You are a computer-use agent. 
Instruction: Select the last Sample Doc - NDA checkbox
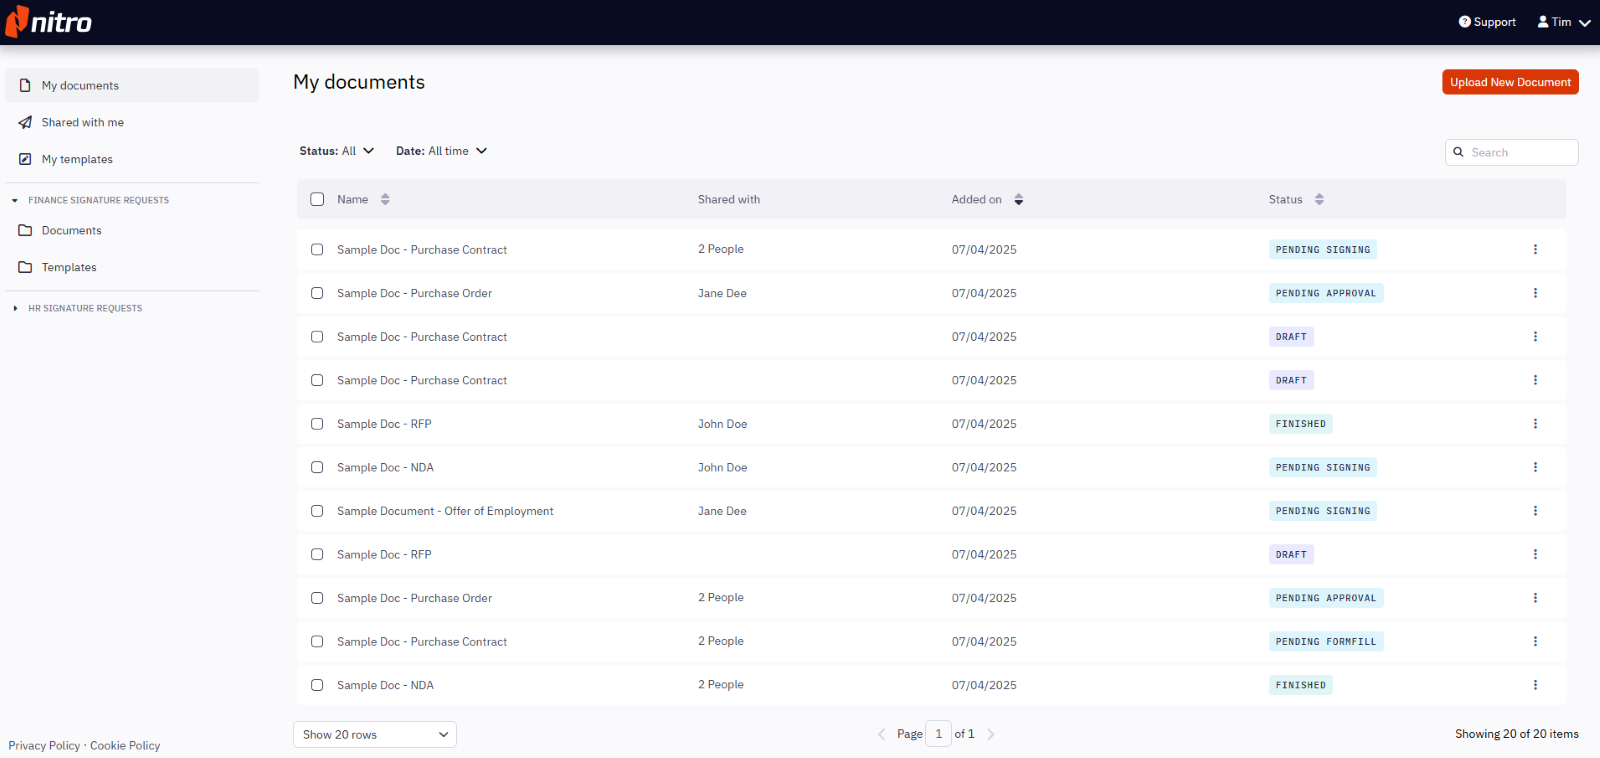(x=317, y=685)
